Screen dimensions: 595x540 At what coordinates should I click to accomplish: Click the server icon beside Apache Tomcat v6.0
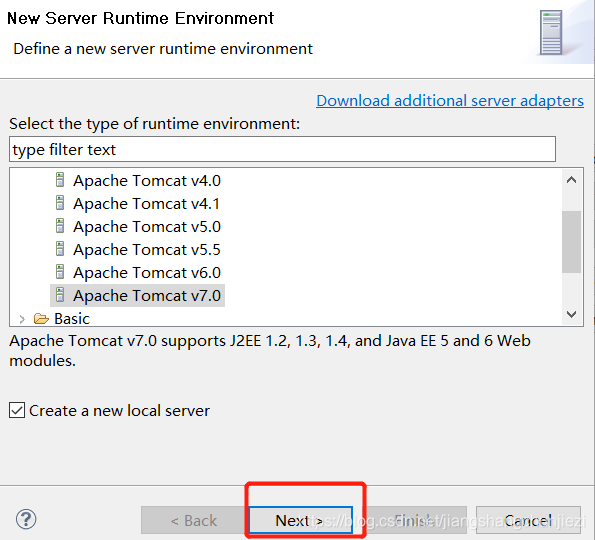[60, 272]
